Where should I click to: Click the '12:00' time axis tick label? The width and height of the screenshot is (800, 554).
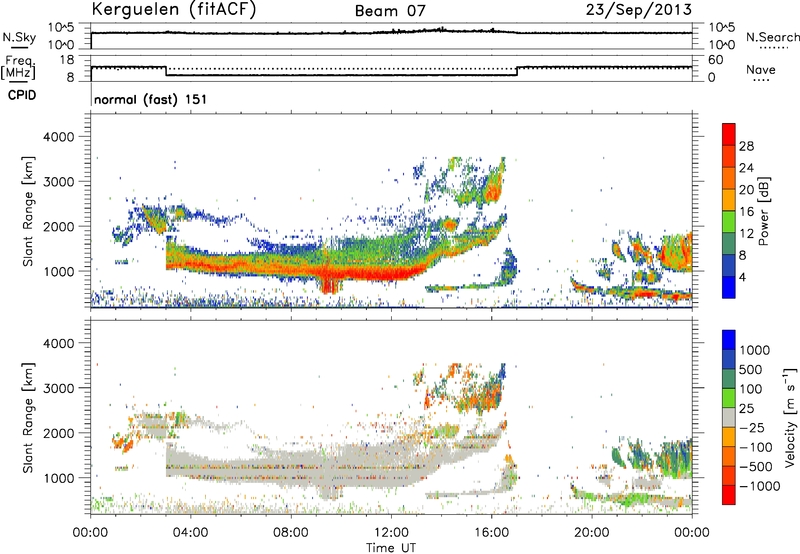point(391,533)
